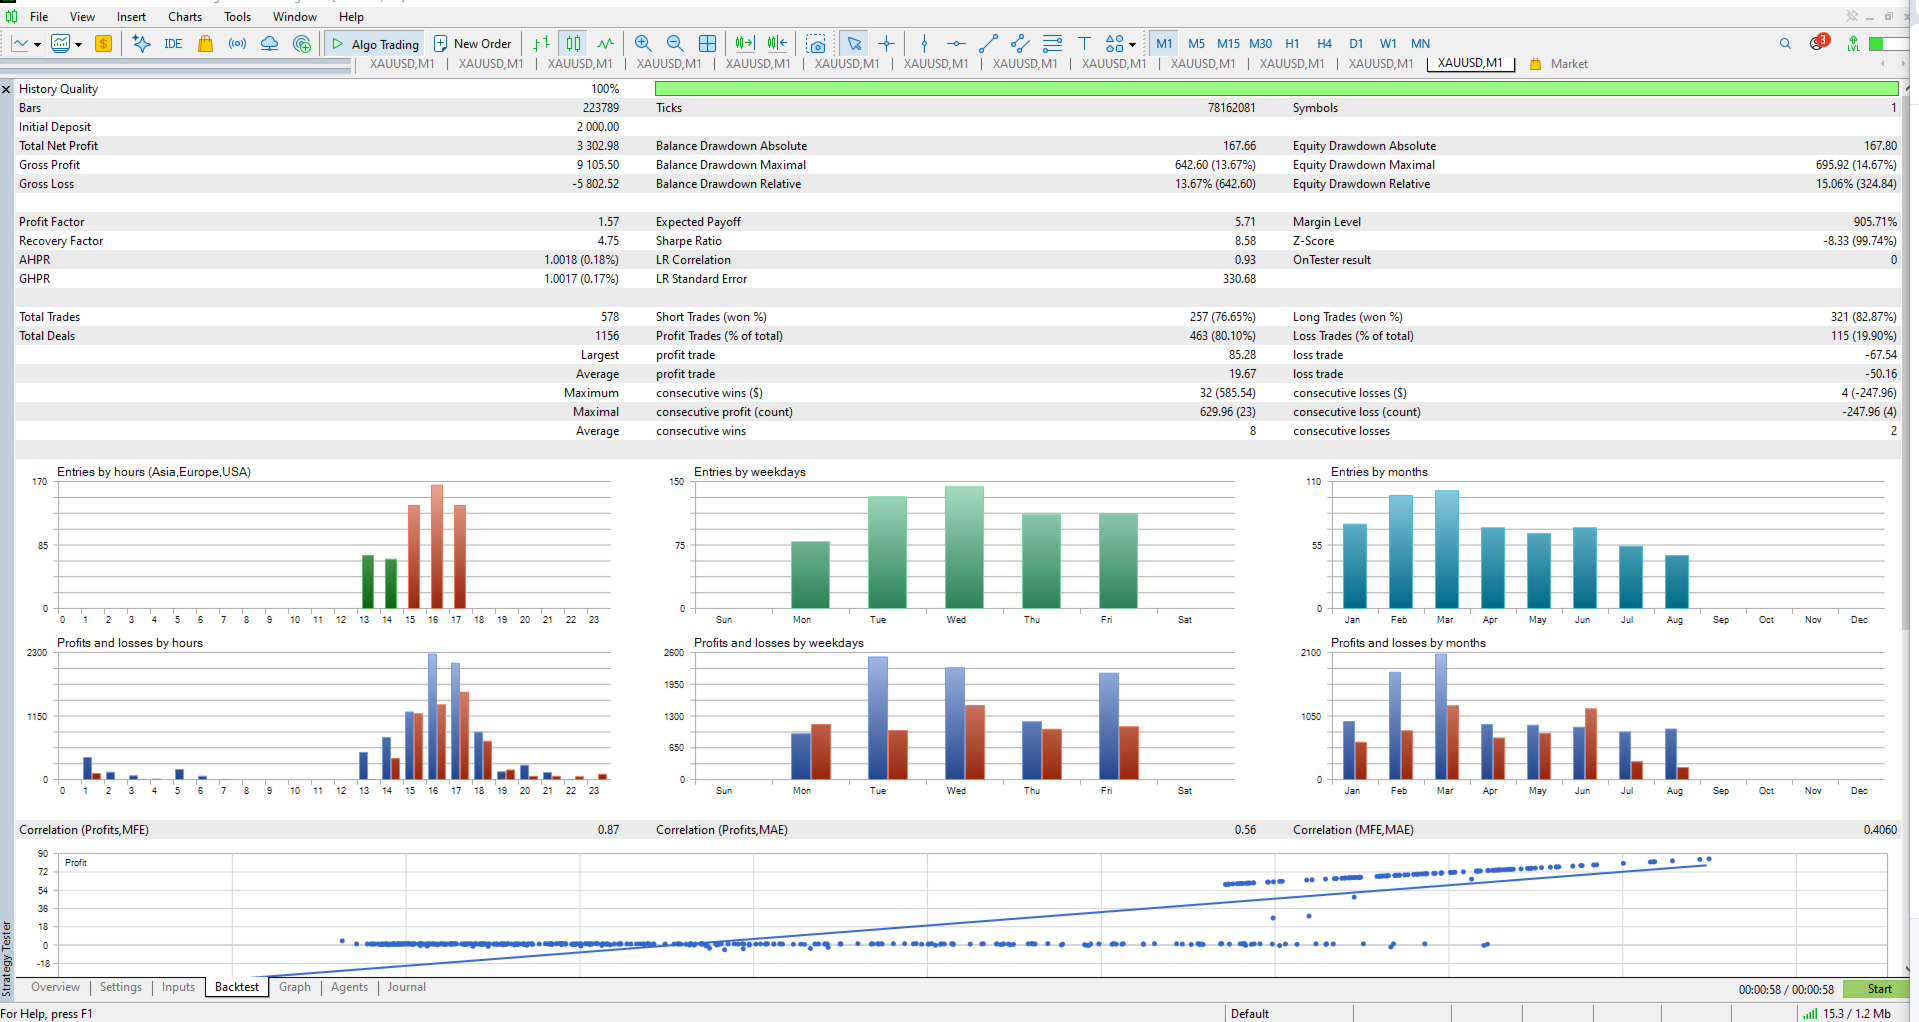
Task: Toggle the M1 timeframe button
Action: click(x=1164, y=43)
